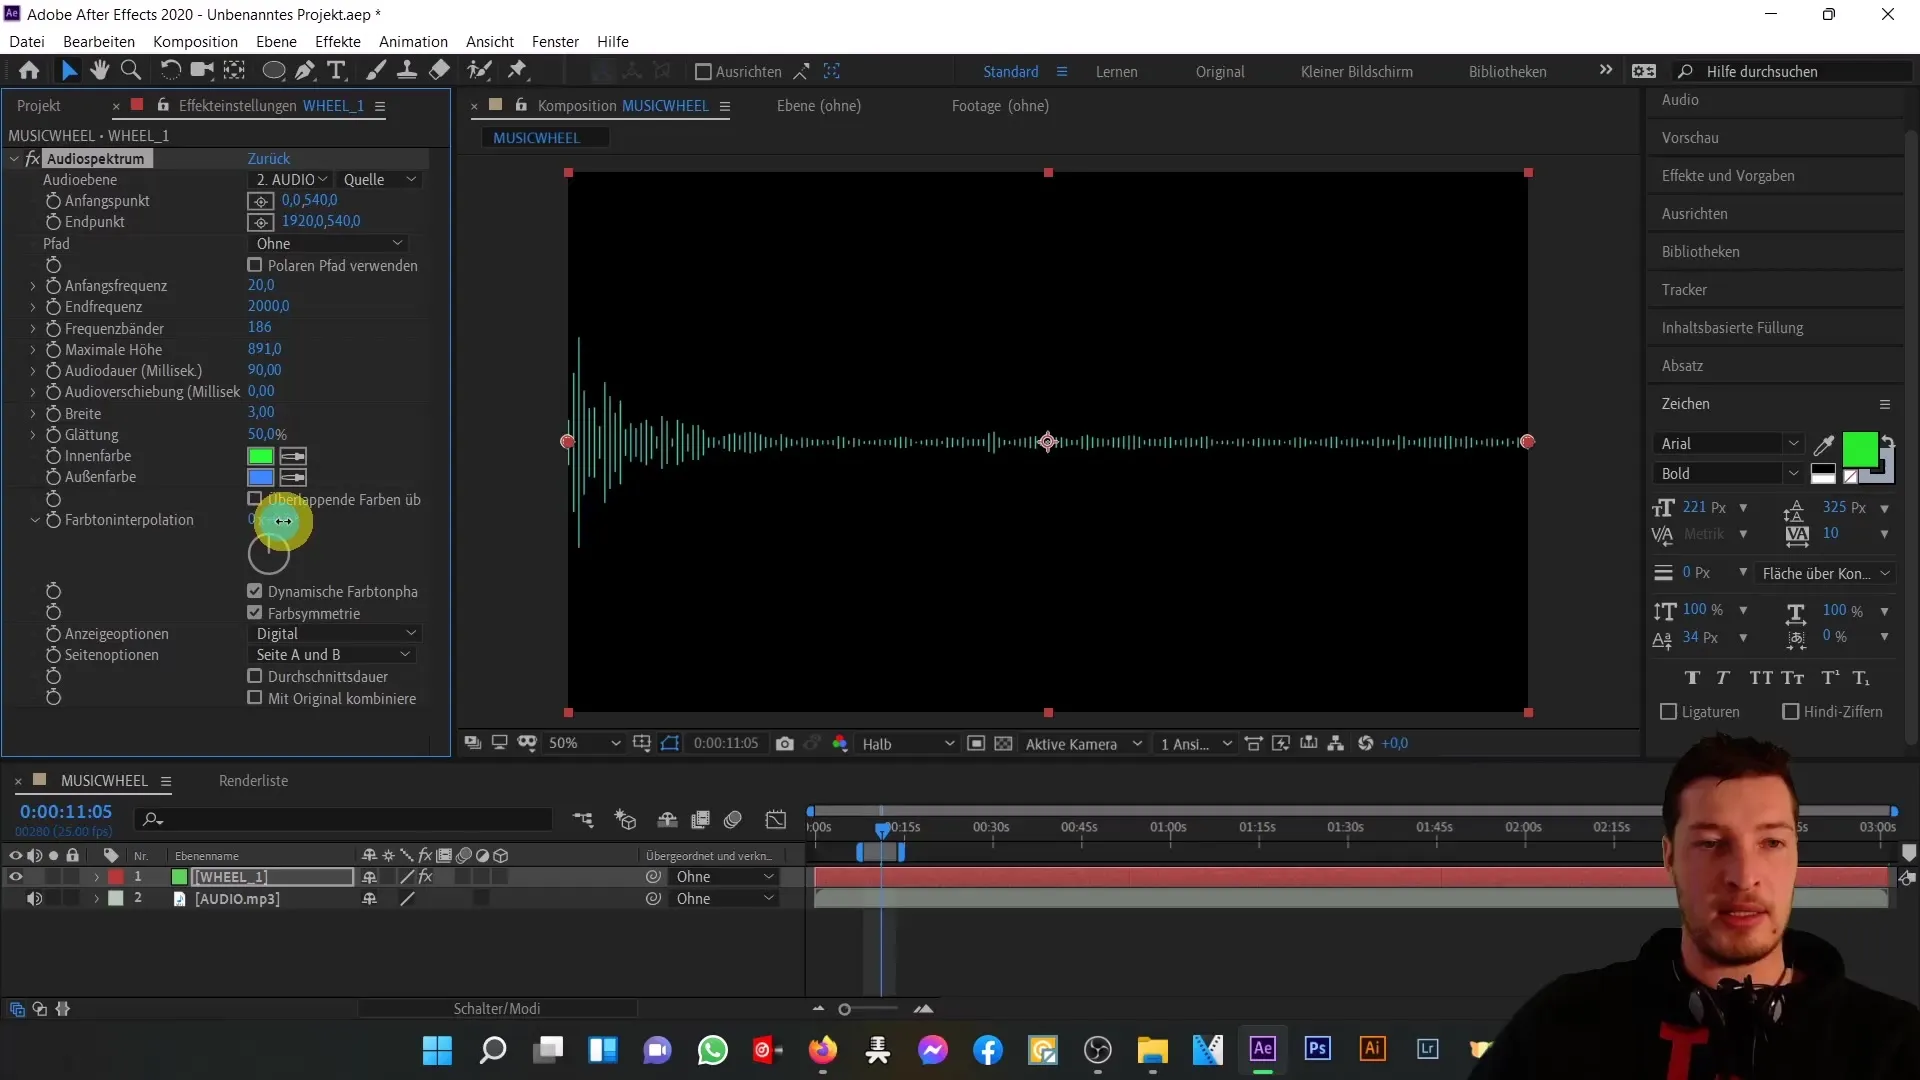
Task: Toggle motion blur switch in timeline header
Action: pyautogui.click(x=733, y=820)
